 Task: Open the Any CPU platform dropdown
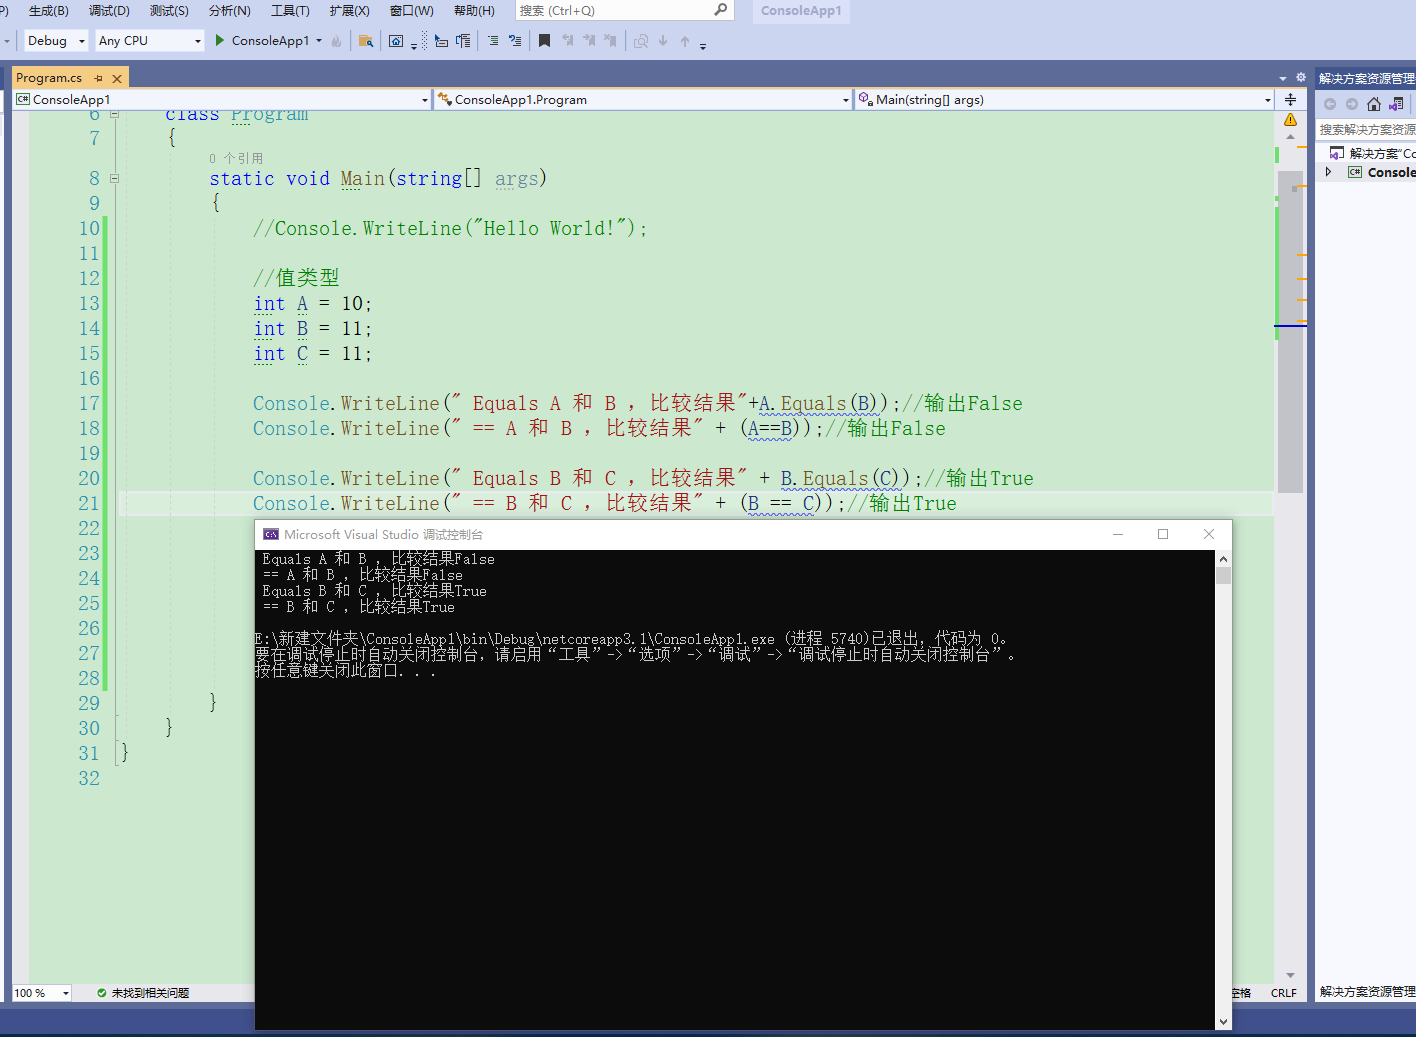point(150,41)
